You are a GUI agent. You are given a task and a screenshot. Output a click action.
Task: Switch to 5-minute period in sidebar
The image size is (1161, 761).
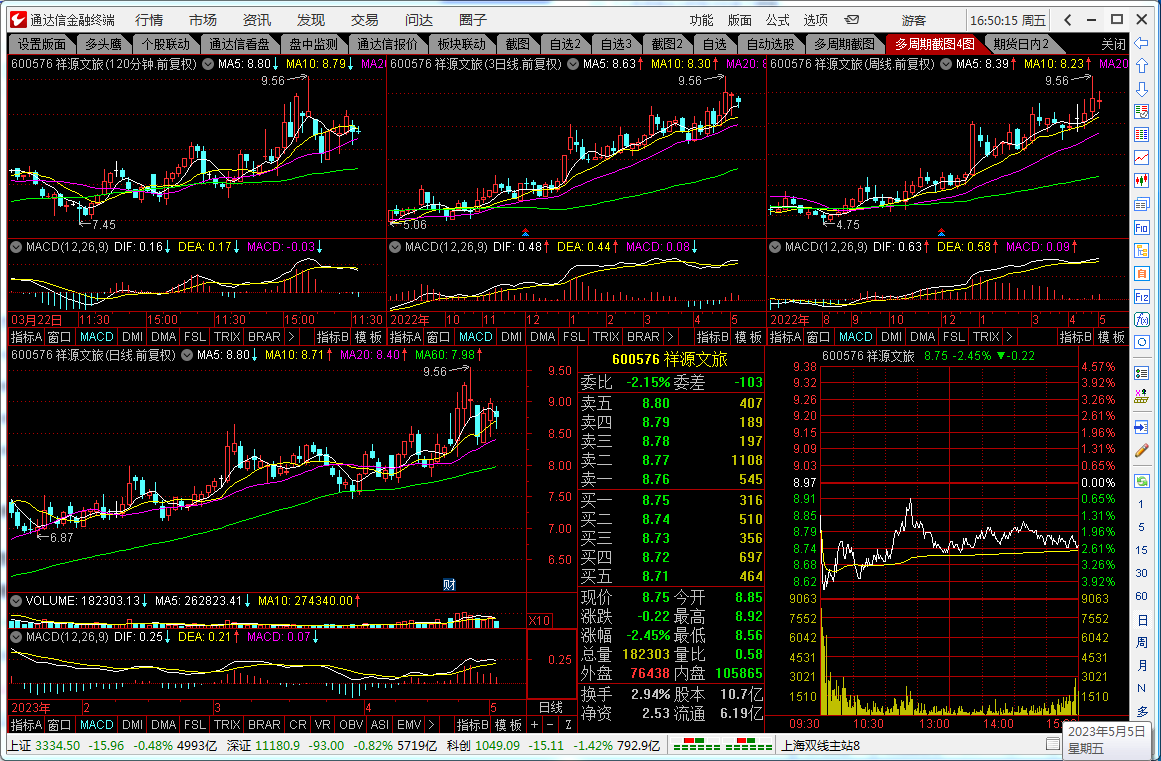pyautogui.click(x=1141, y=527)
